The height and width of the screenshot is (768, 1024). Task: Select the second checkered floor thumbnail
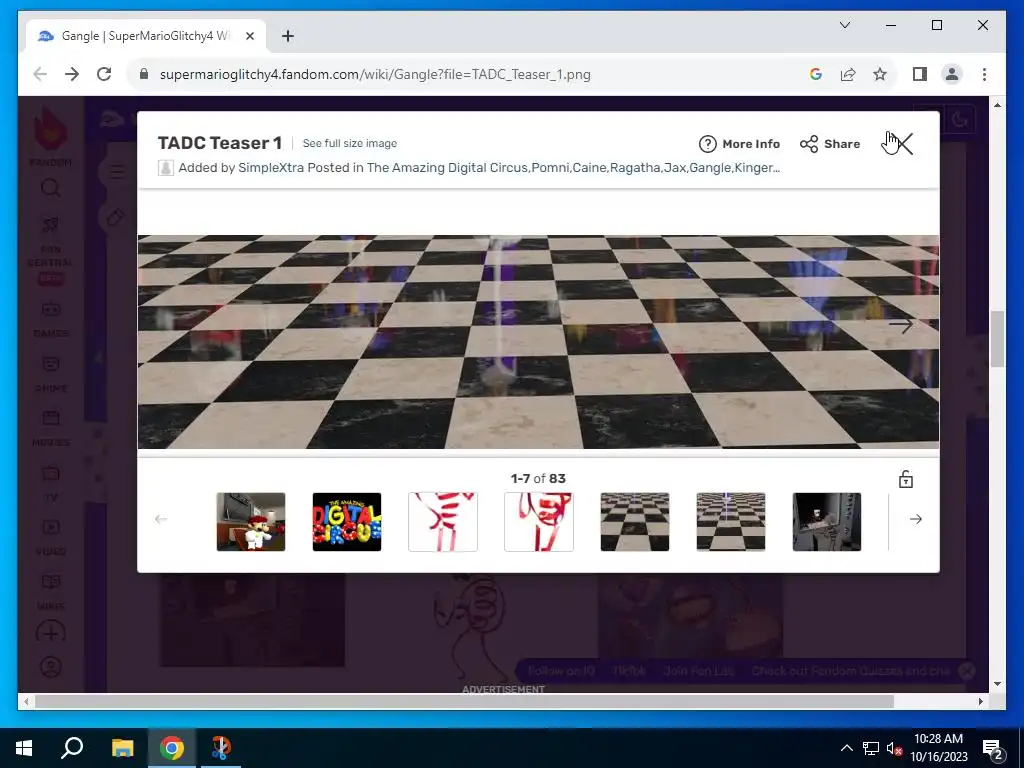coord(731,522)
